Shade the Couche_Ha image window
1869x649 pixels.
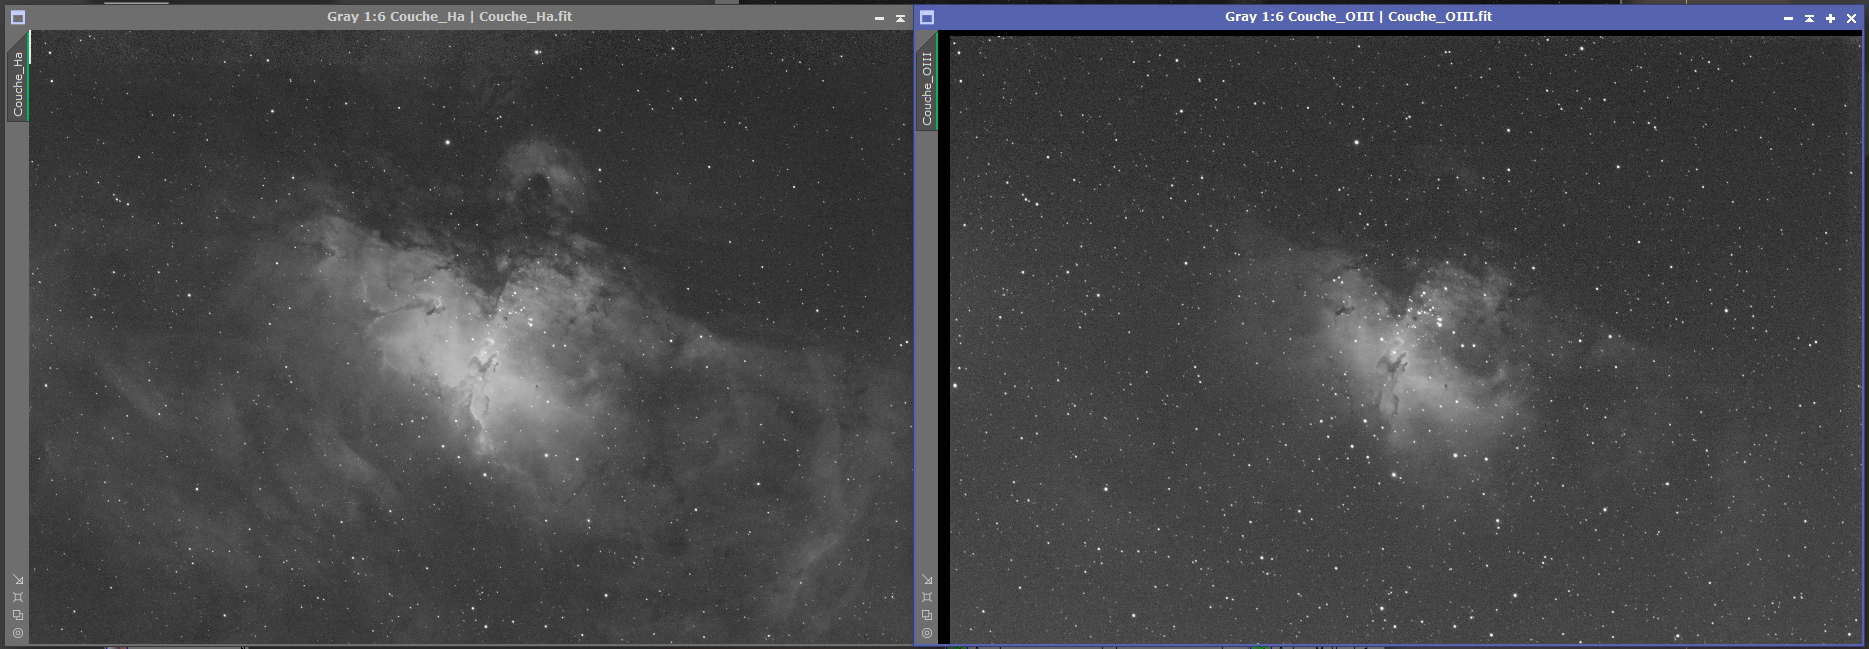click(x=900, y=18)
